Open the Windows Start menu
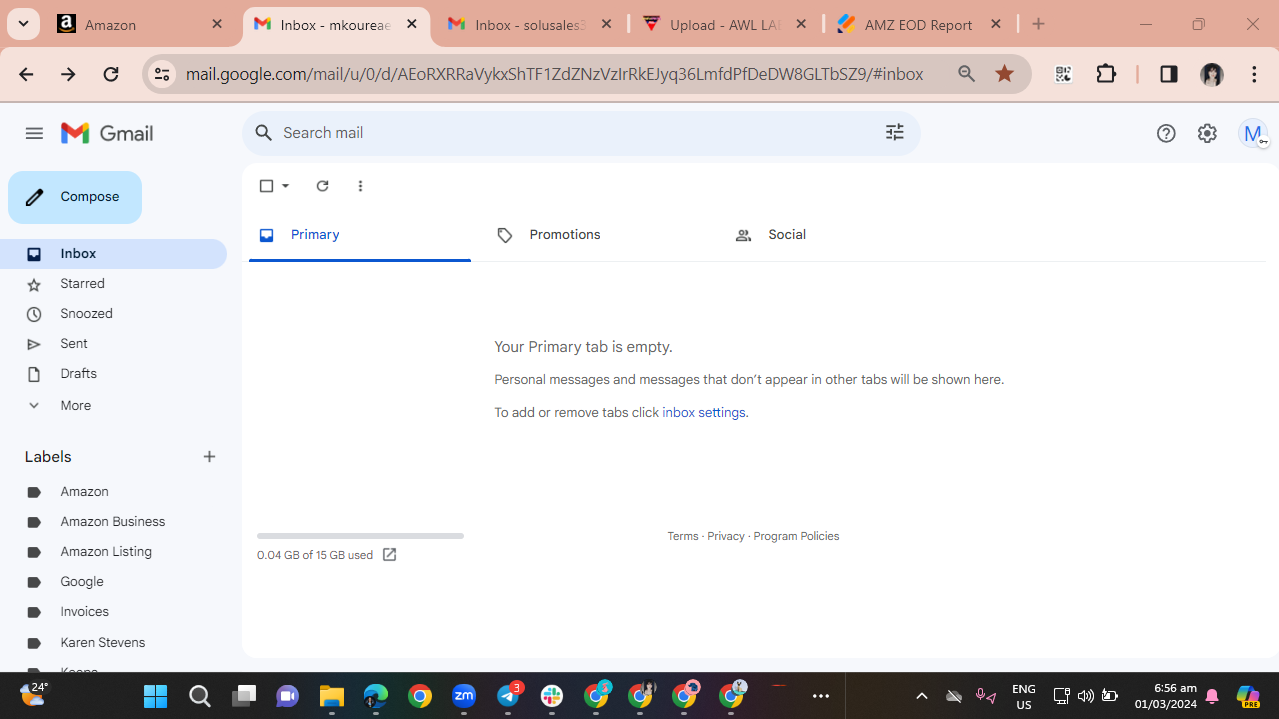Image resolution: width=1279 pixels, height=719 pixels. point(156,696)
